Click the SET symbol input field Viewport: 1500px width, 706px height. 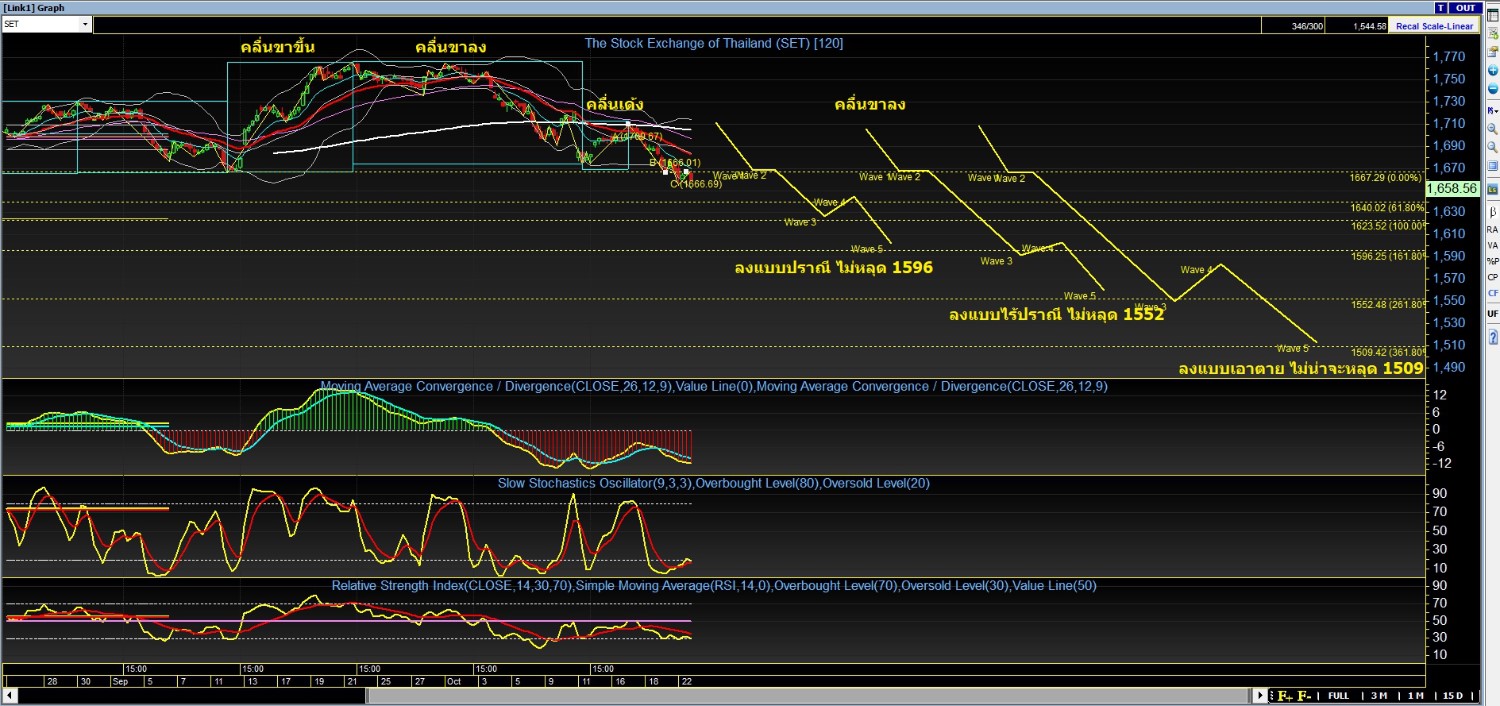click(40, 24)
